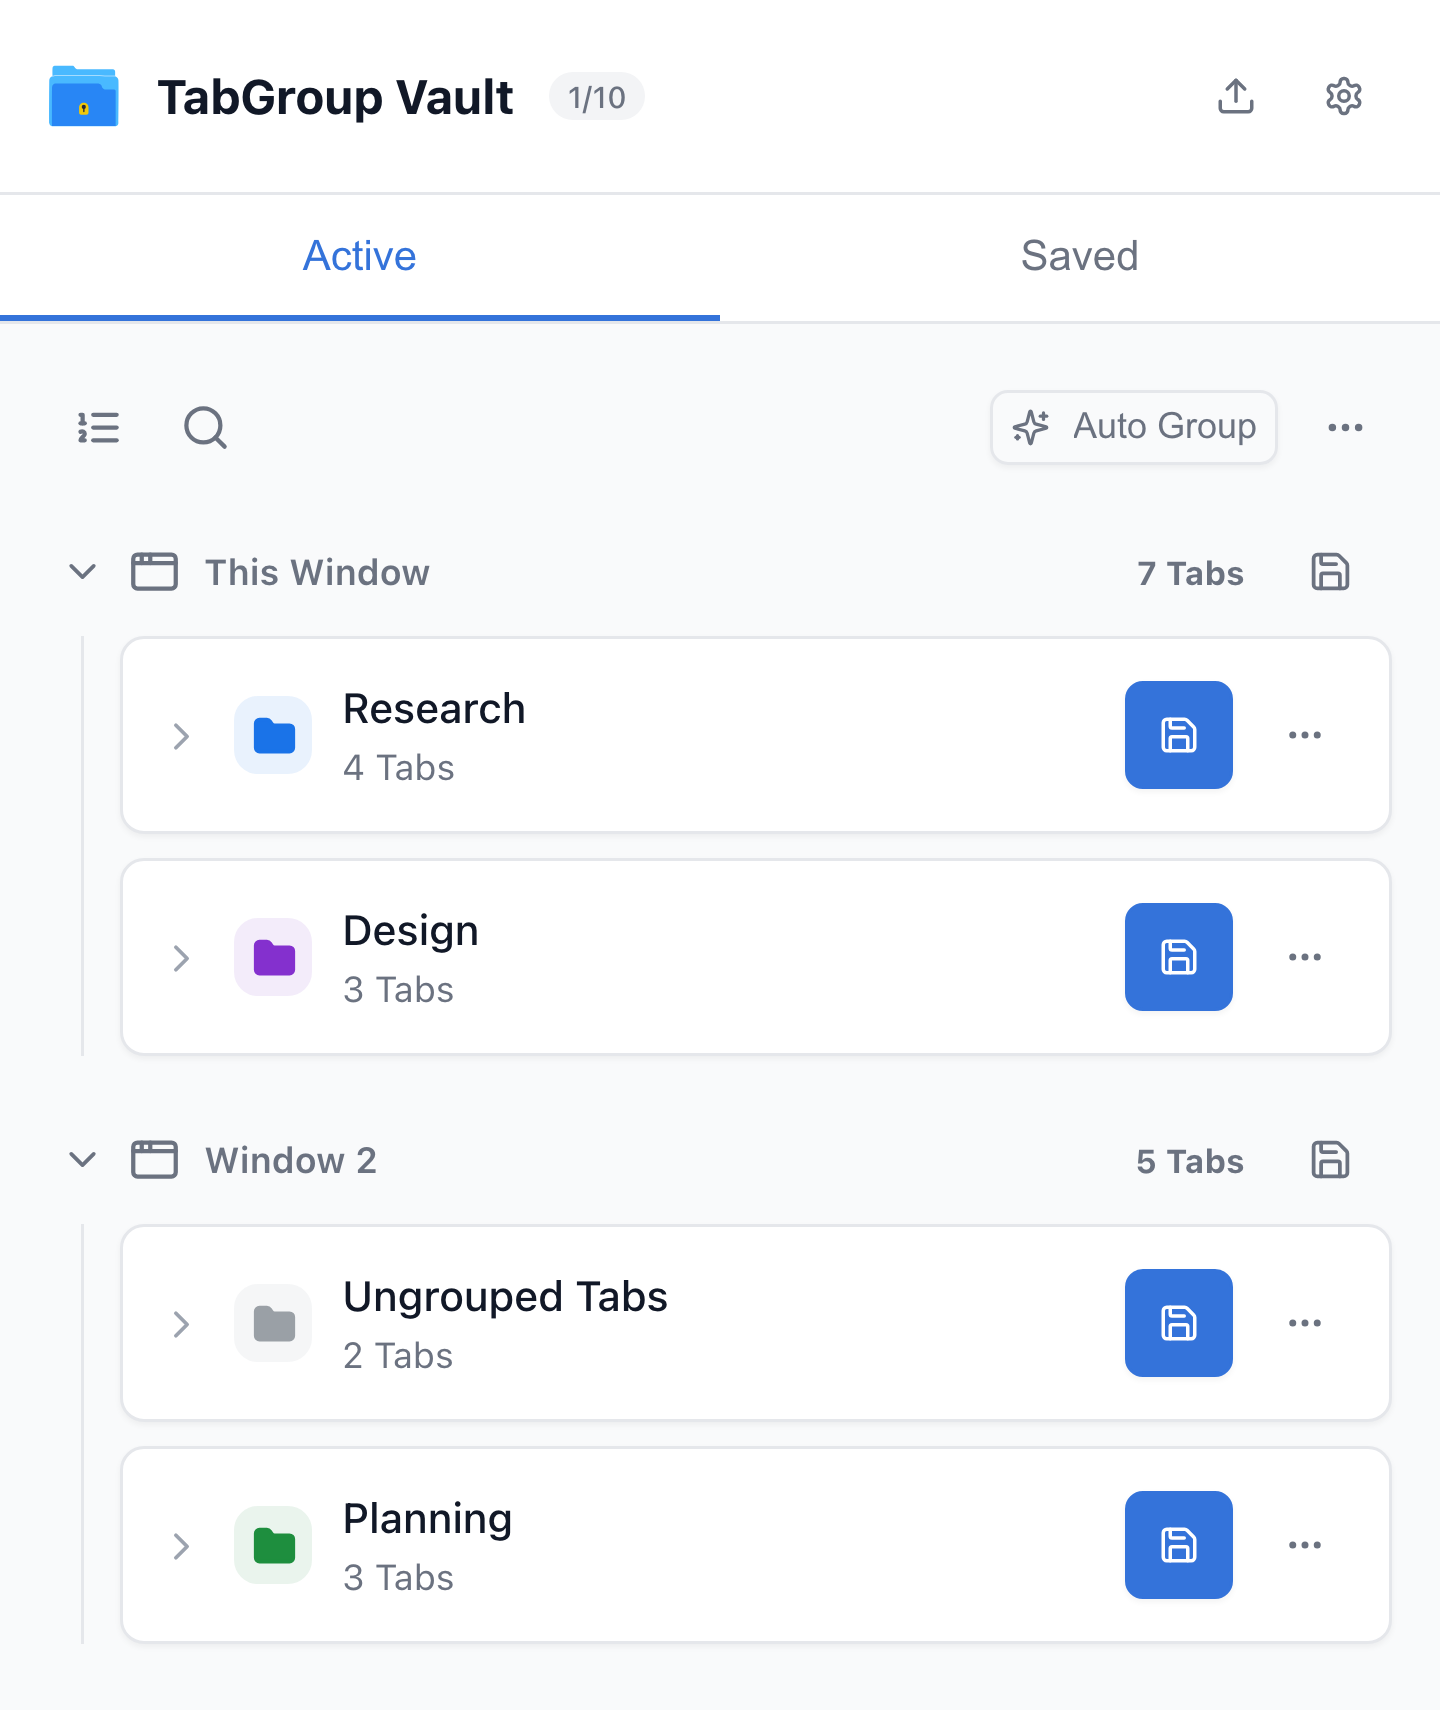Click the purple Design folder icon

273,957
